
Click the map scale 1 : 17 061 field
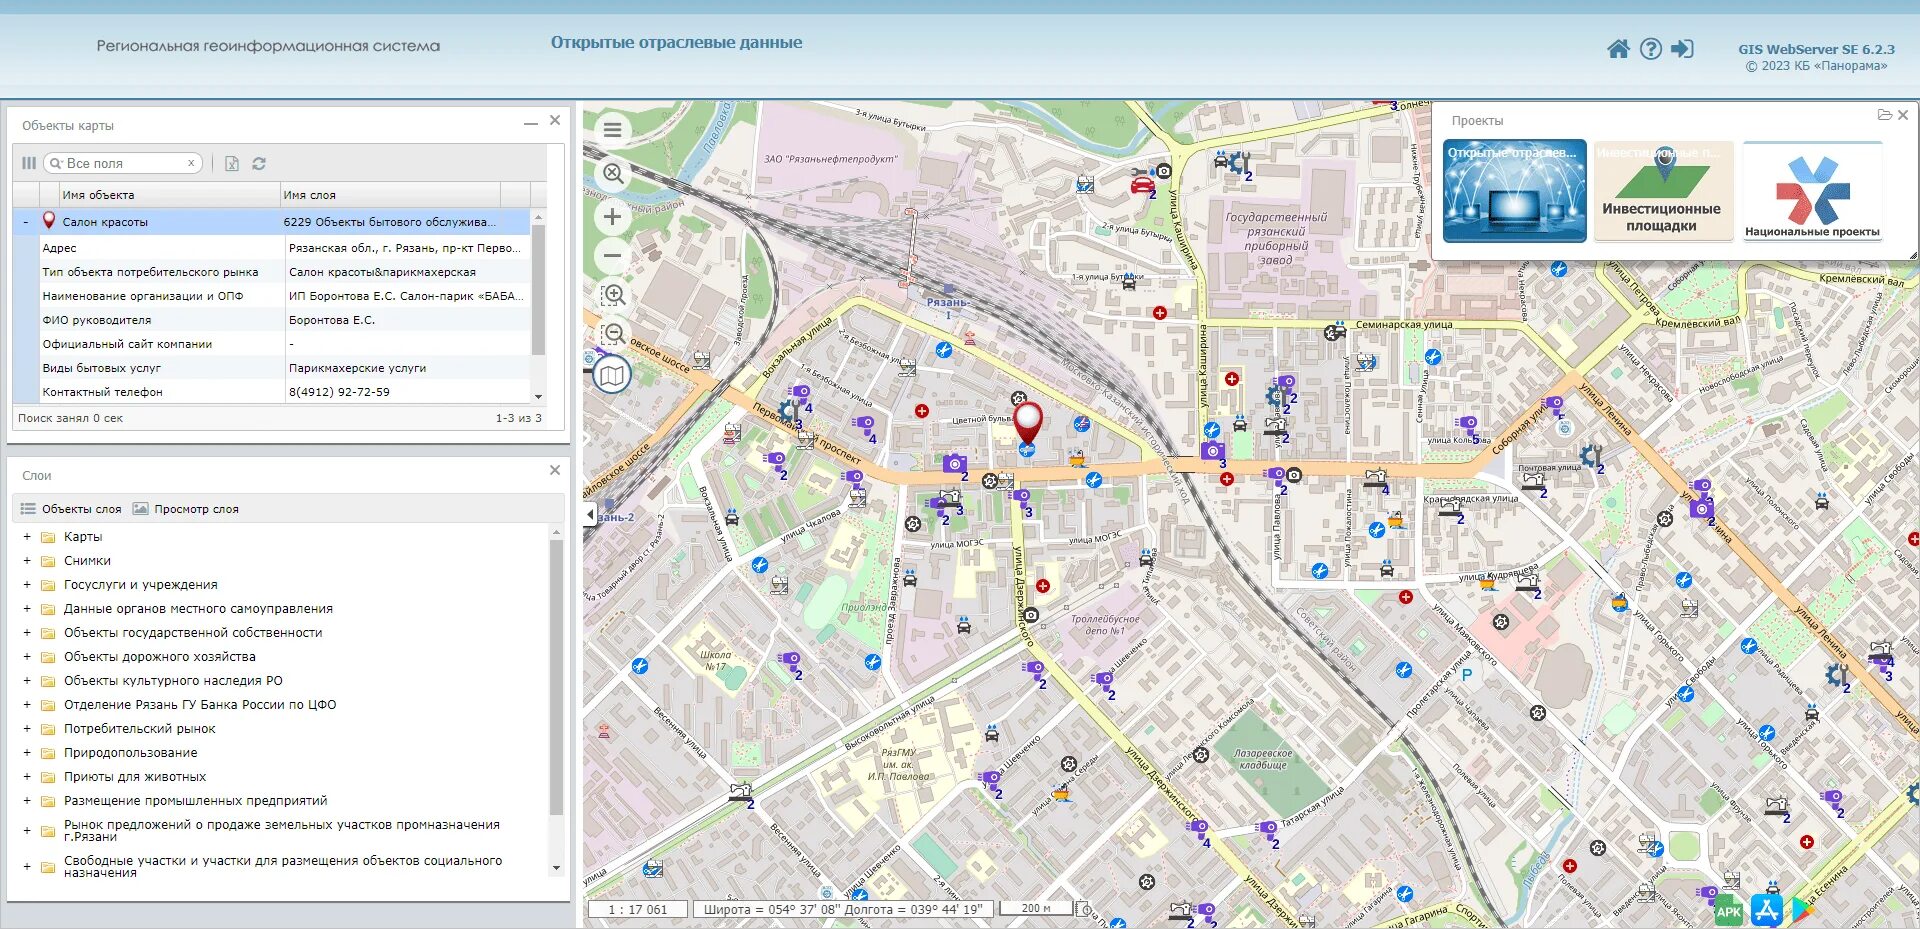click(x=638, y=909)
